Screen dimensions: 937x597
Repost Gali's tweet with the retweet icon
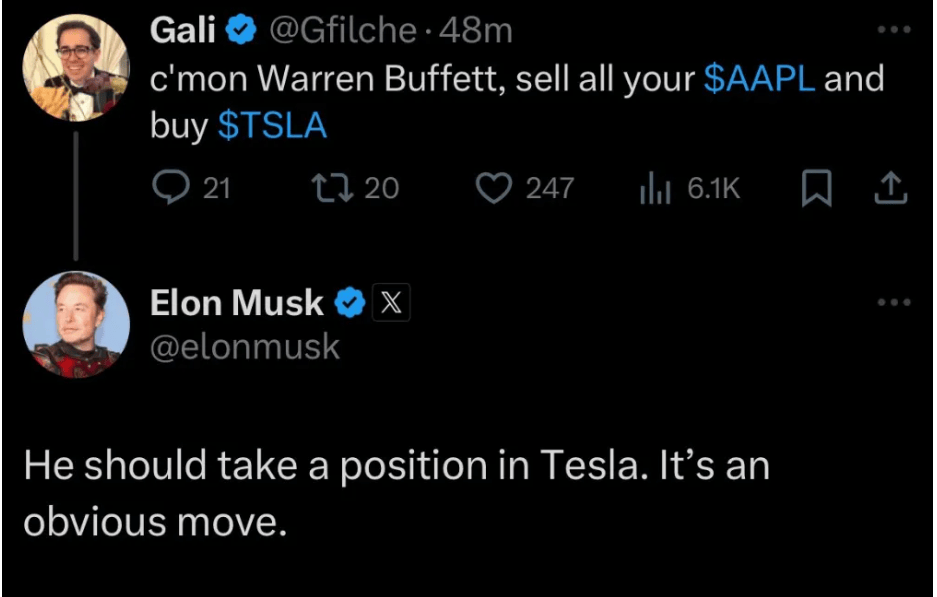coord(332,187)
